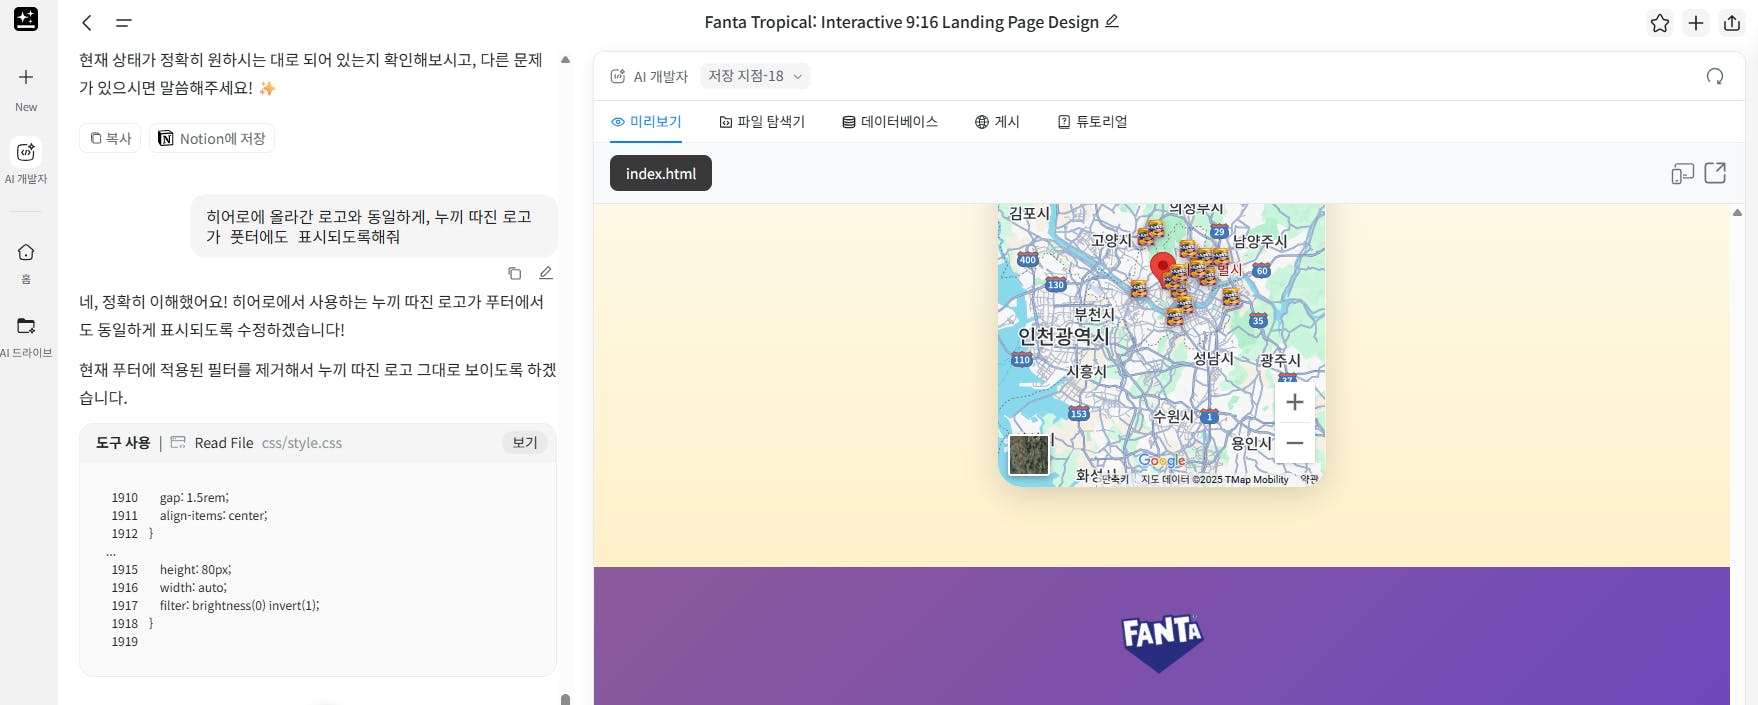Zoom in on the map
The image size is (1758, 705).
1295,402
